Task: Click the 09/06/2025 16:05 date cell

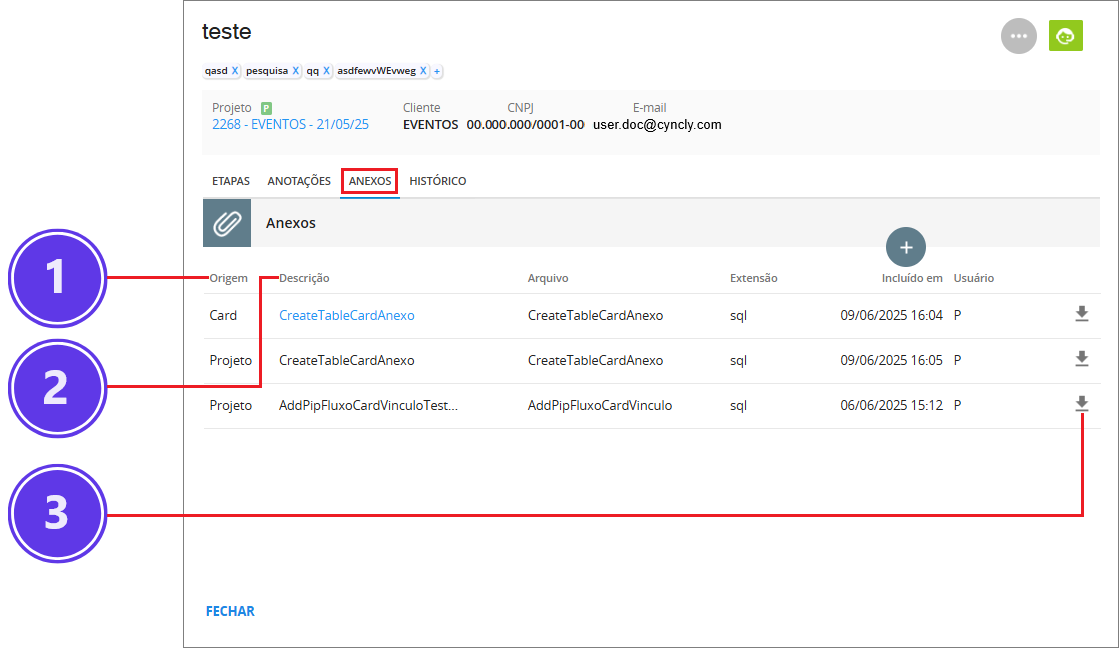Action: [891, 360]
